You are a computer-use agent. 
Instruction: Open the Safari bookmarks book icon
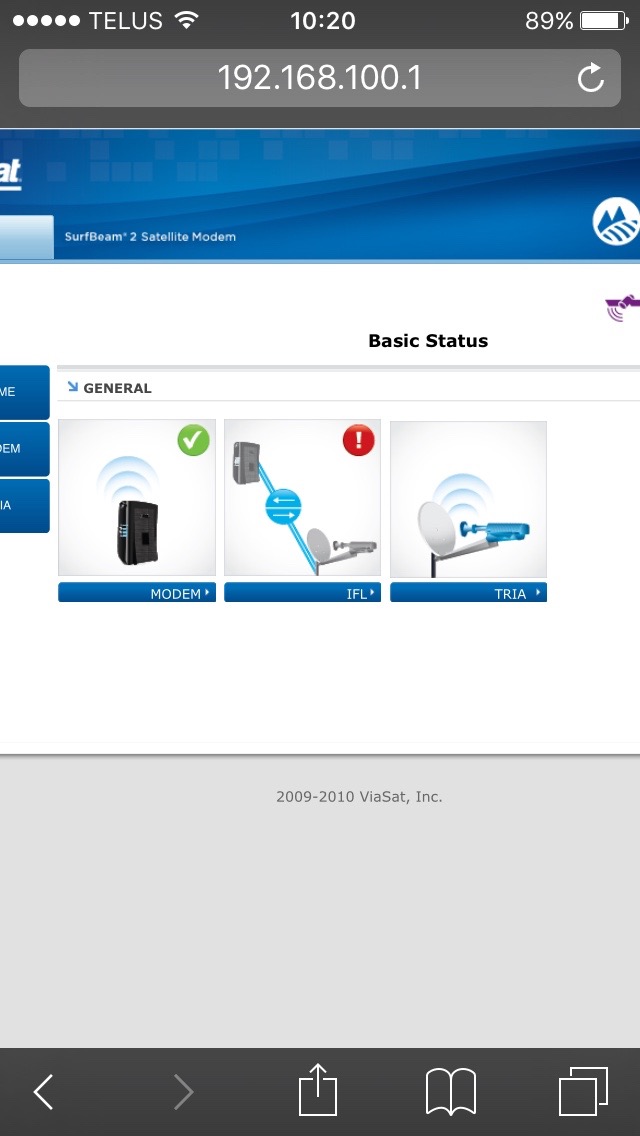[450, 1091]
